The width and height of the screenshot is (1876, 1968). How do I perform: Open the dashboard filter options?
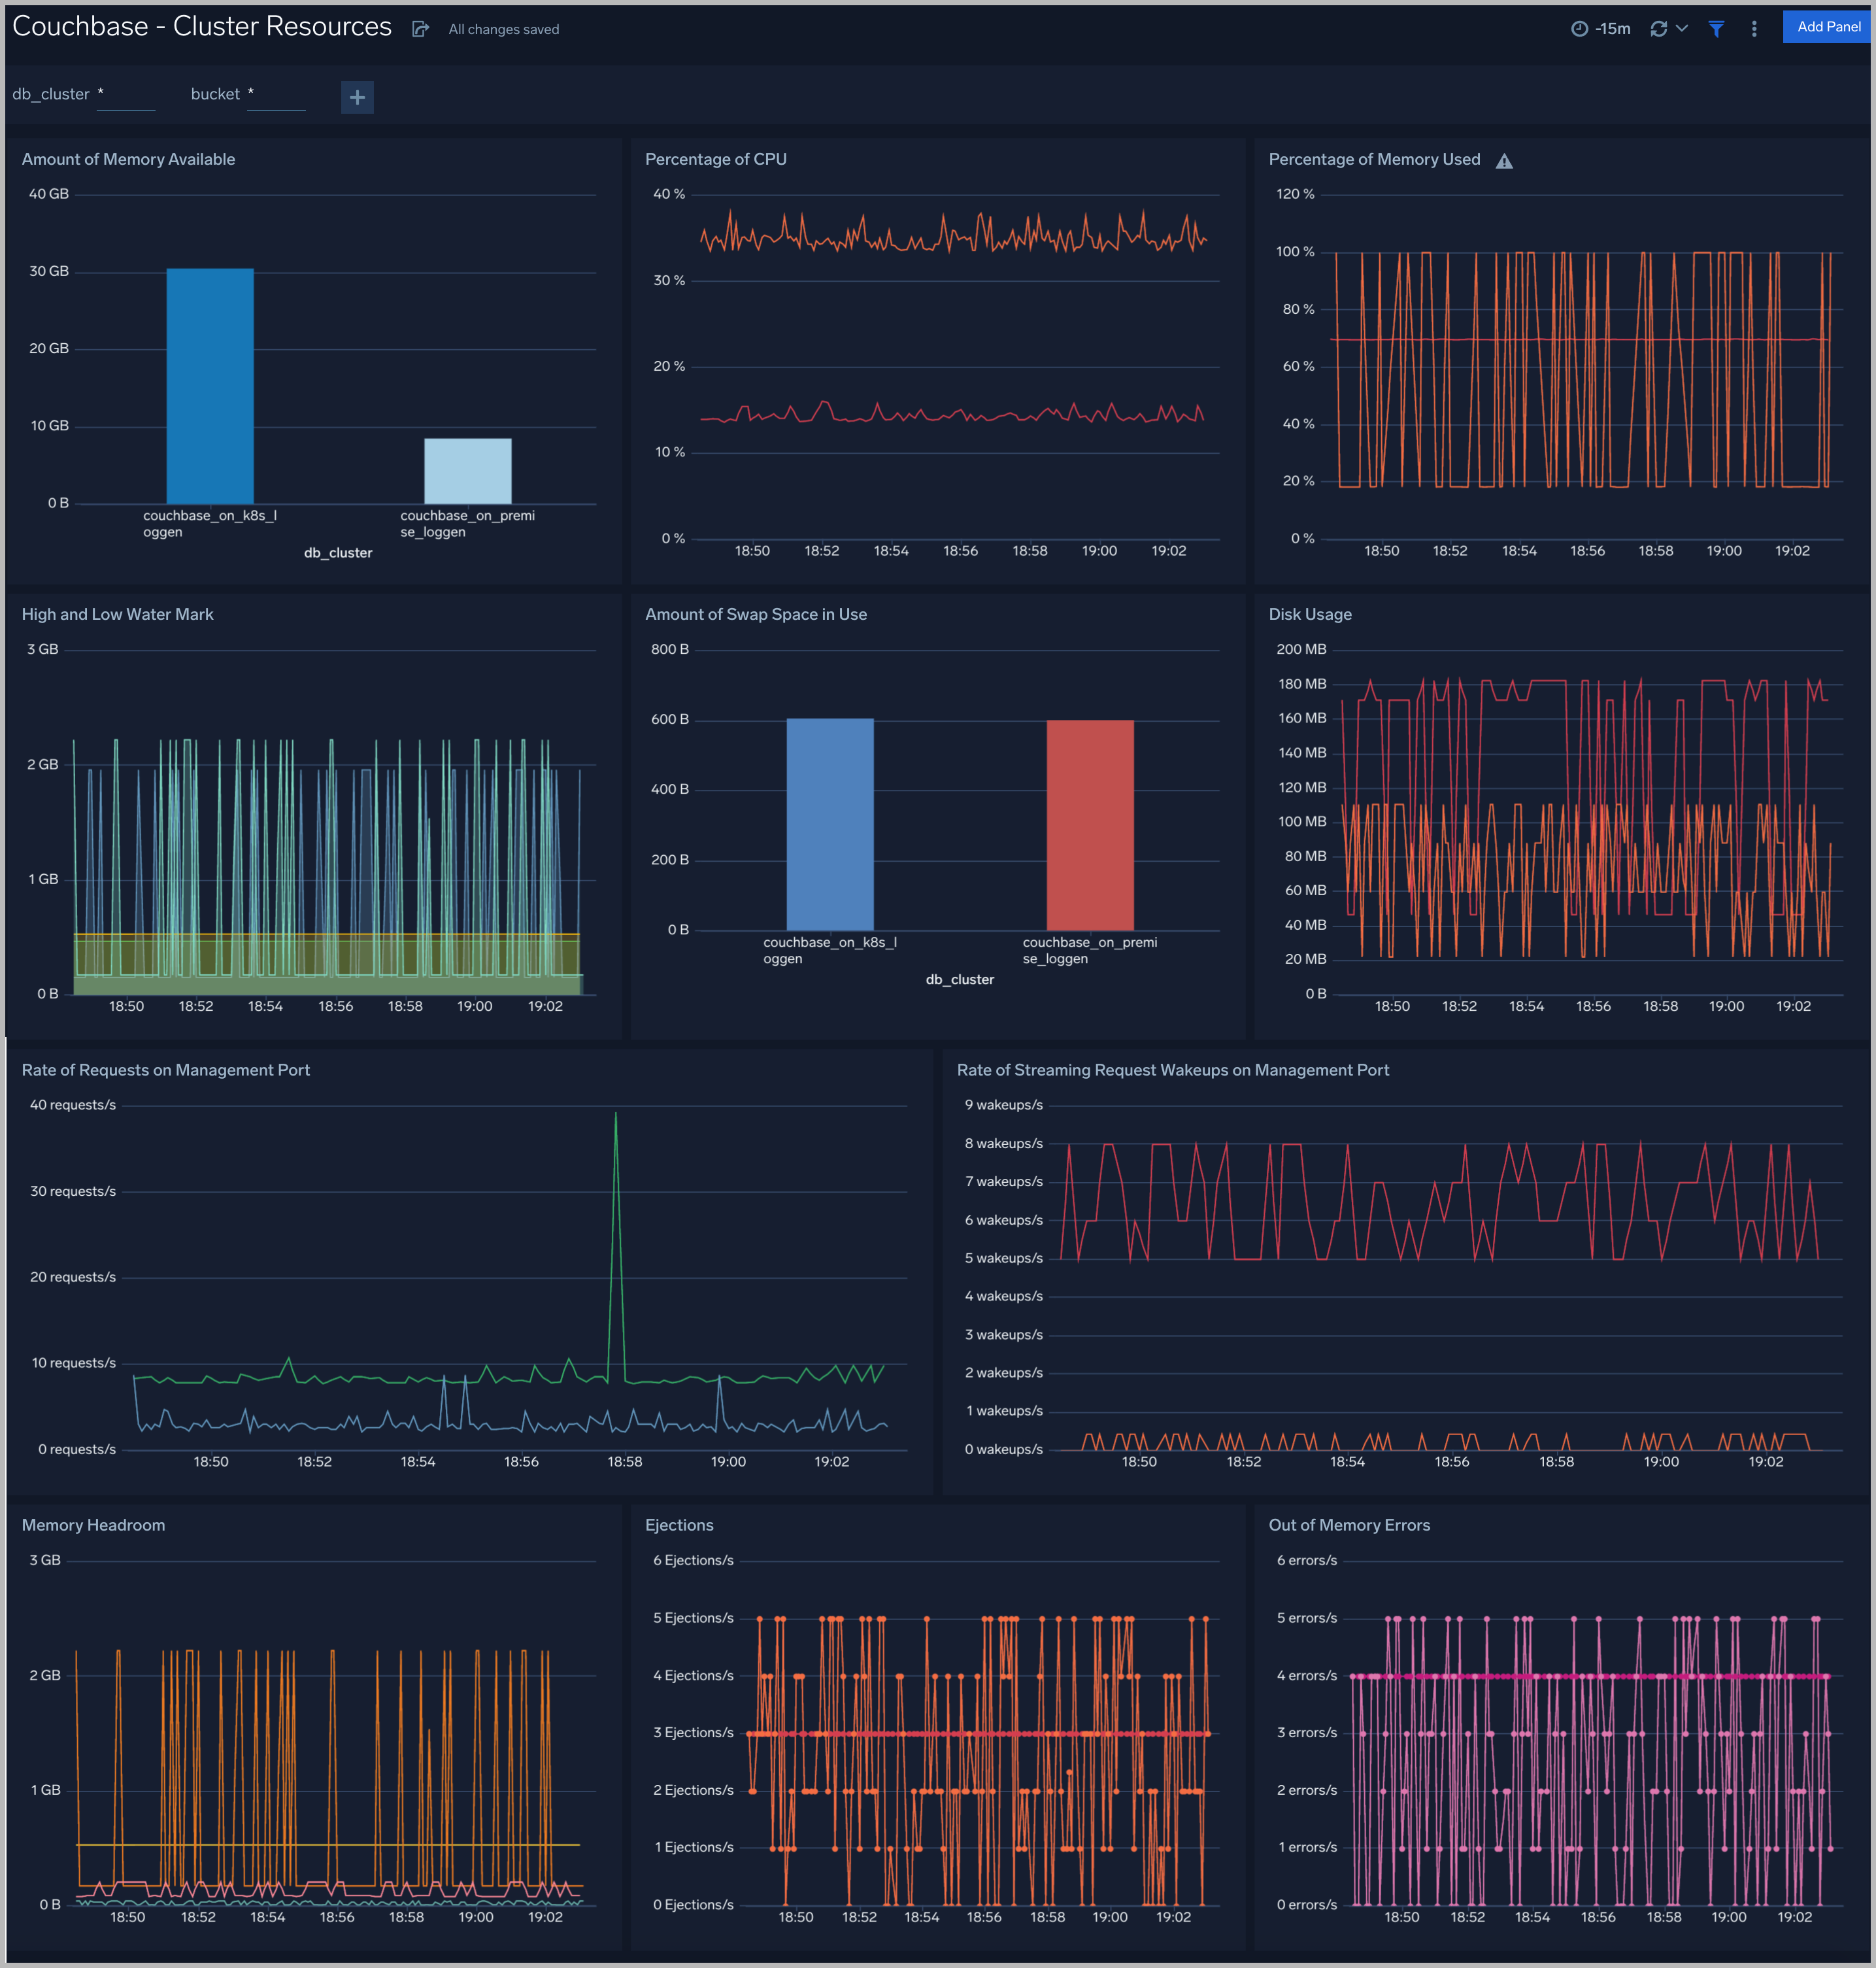coord(1717,29)
